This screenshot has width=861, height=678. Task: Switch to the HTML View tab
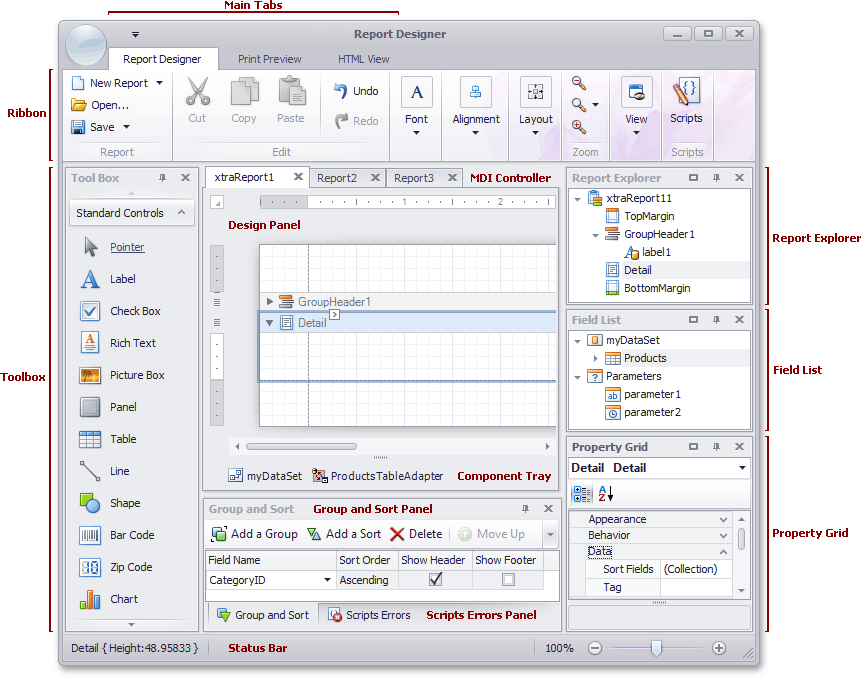364,59
